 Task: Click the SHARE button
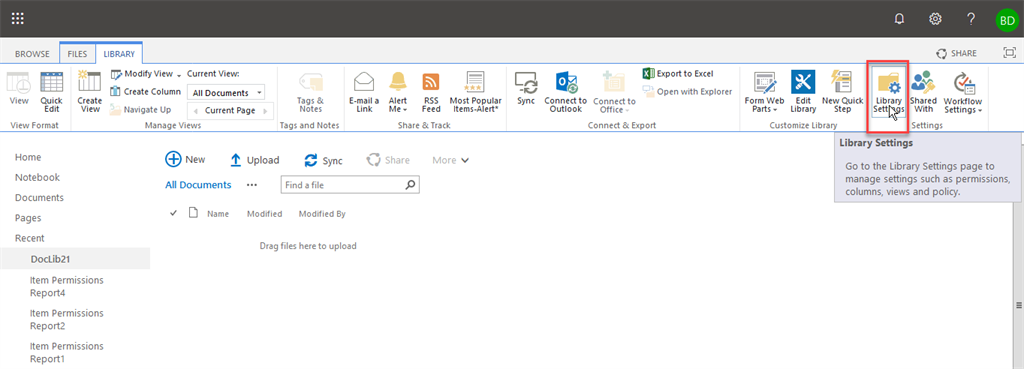tap(957, 54)
